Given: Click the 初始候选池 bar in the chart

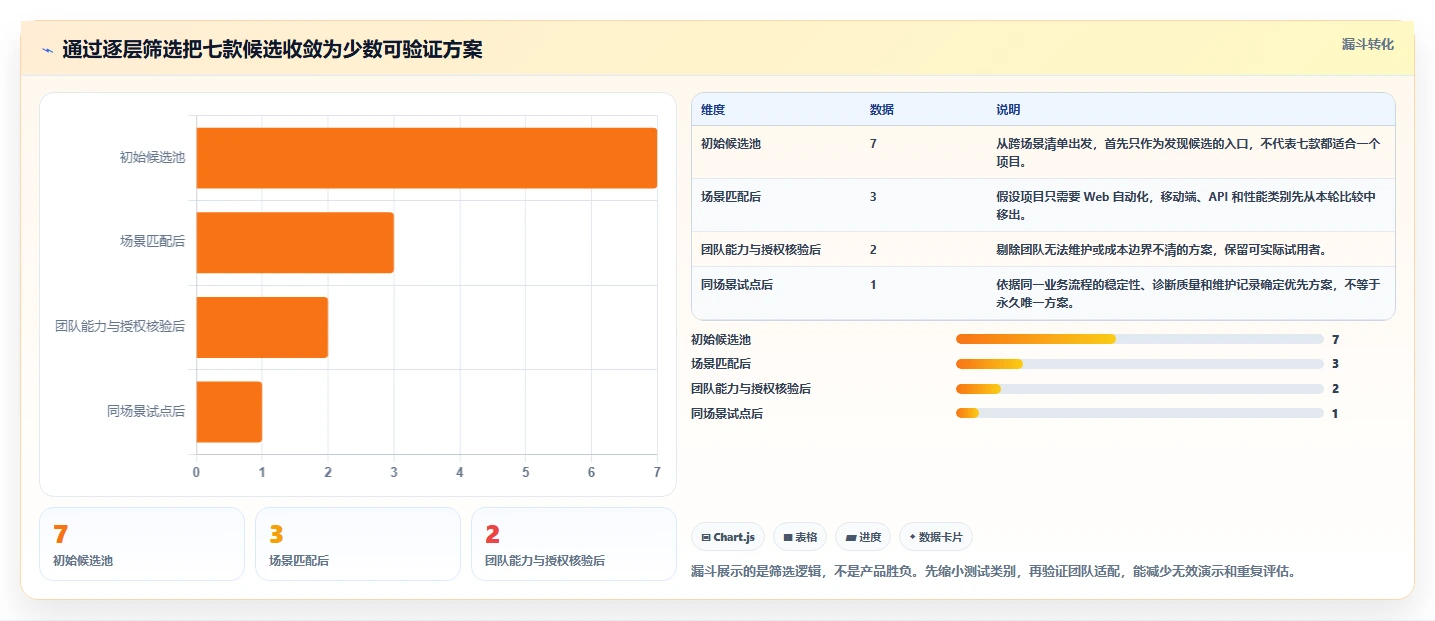Looking at the screenshot, I should 426,158.
